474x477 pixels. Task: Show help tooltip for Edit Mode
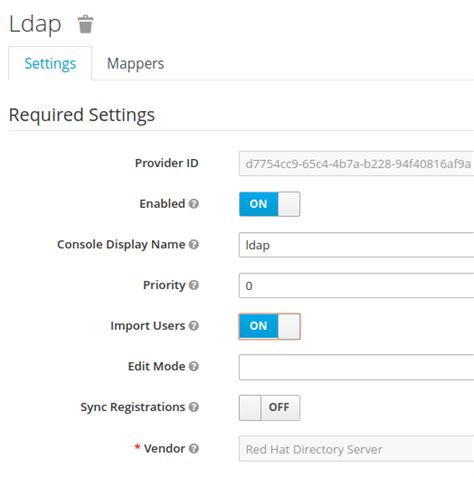(194, 366)
